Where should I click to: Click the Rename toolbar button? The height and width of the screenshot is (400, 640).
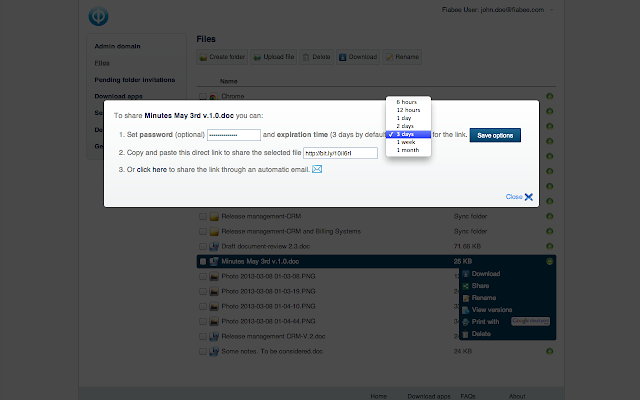(x=402, y=57)
